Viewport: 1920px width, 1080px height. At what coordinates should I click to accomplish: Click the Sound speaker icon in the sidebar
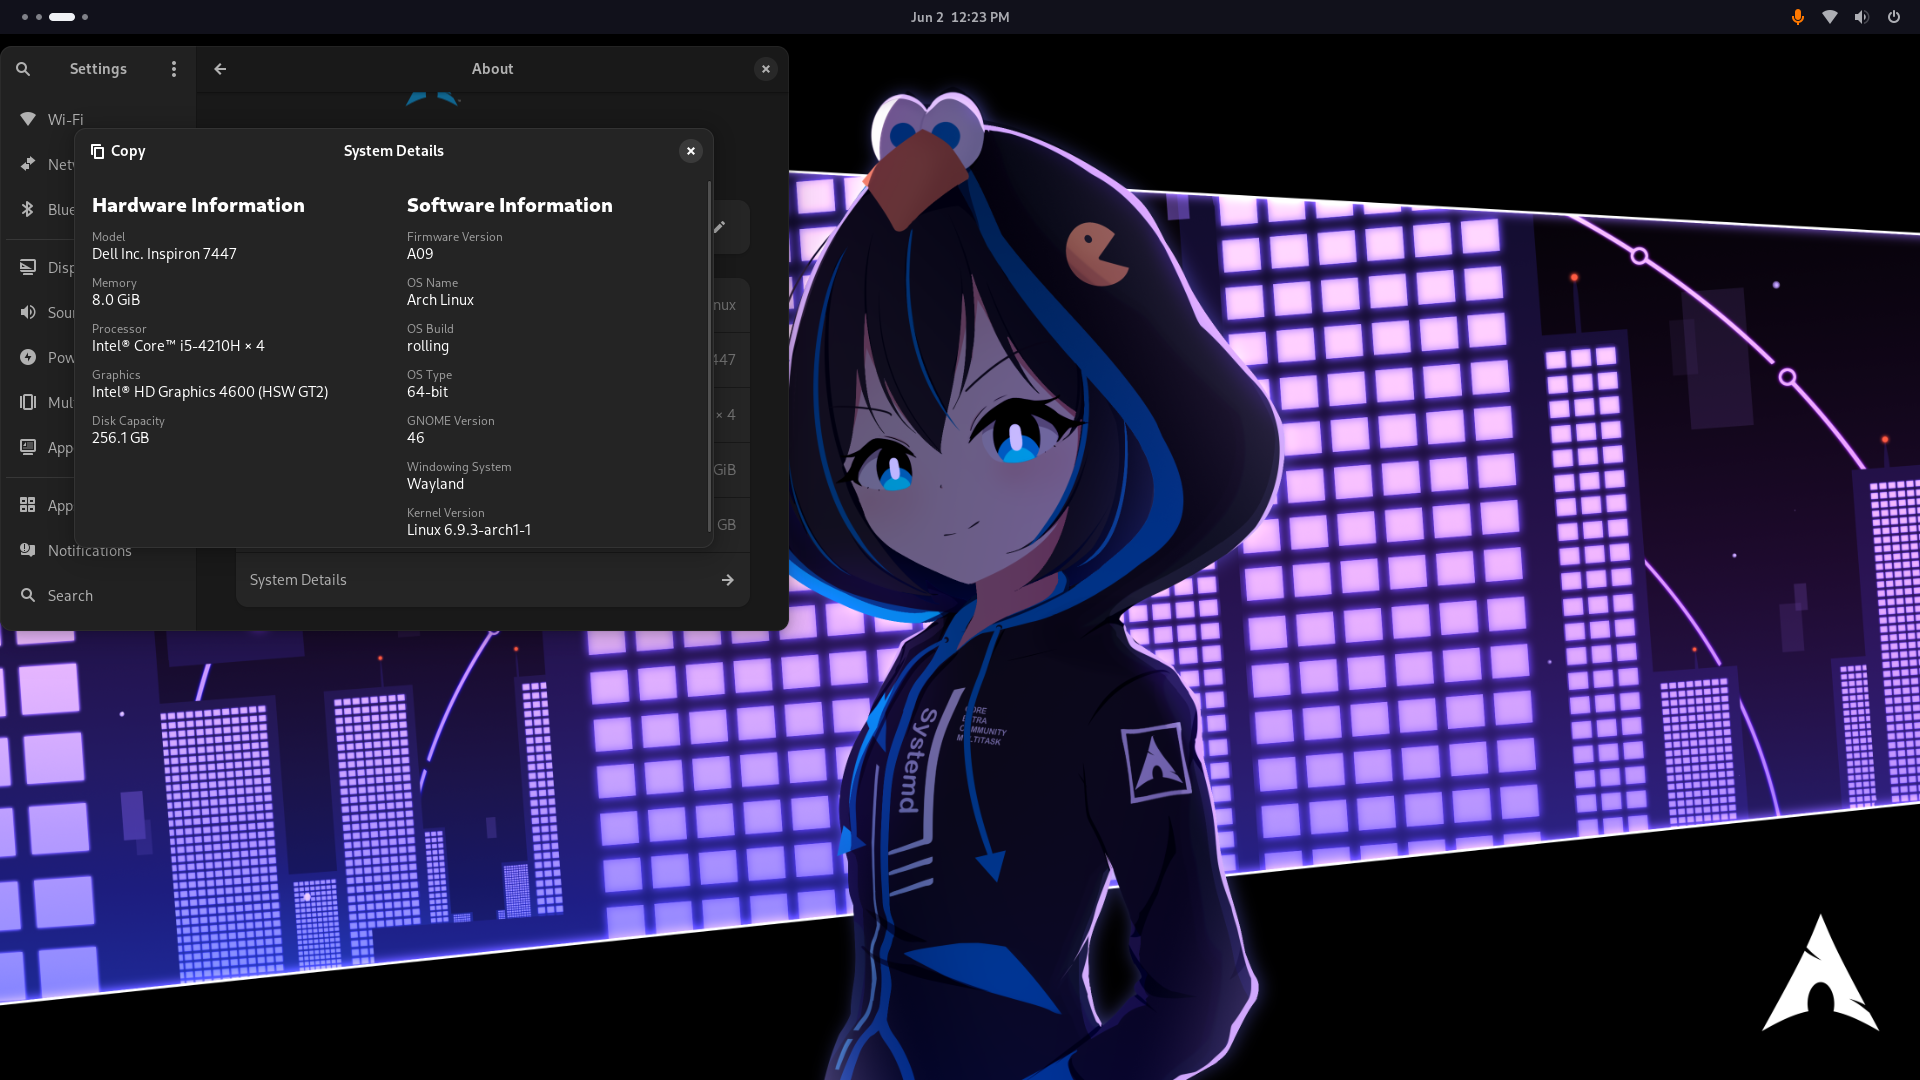click(x=28, y=312)
